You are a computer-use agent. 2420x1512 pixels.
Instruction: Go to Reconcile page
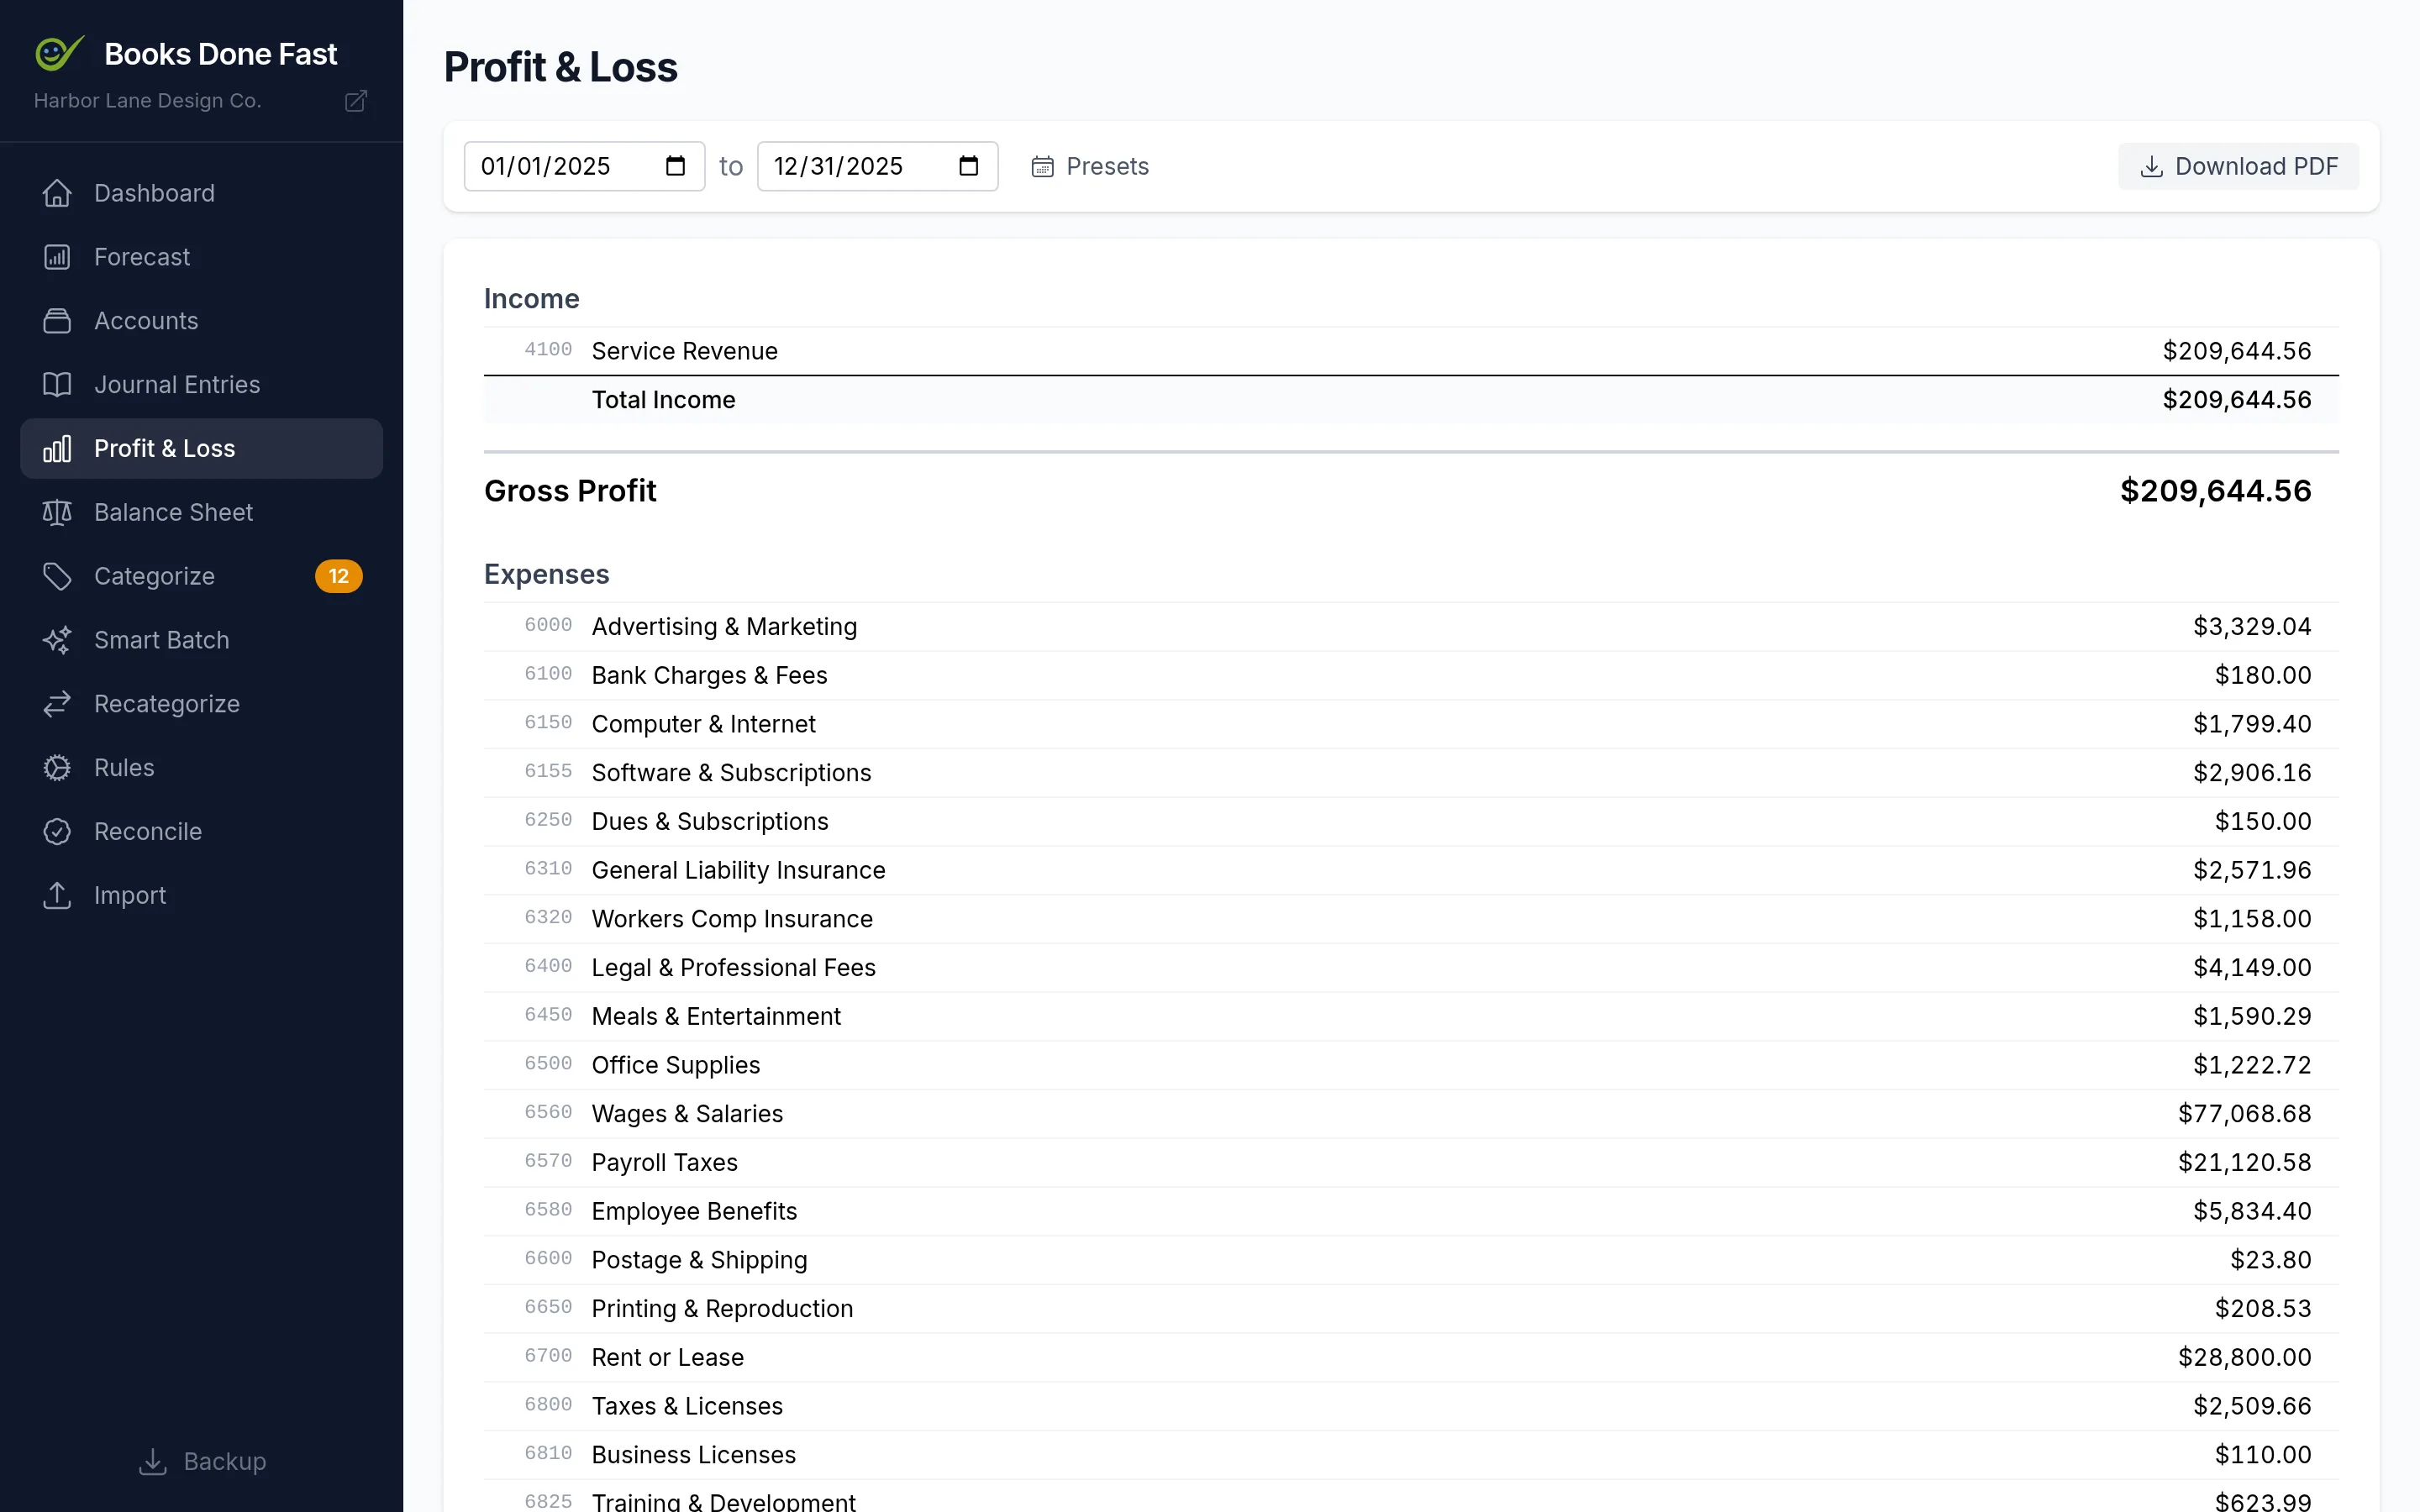201,832
